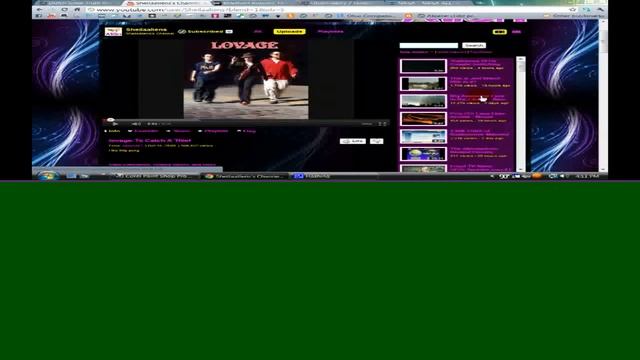Open the Share tab below the player
Screen dimensions: 640x360
tap(179, 131)
